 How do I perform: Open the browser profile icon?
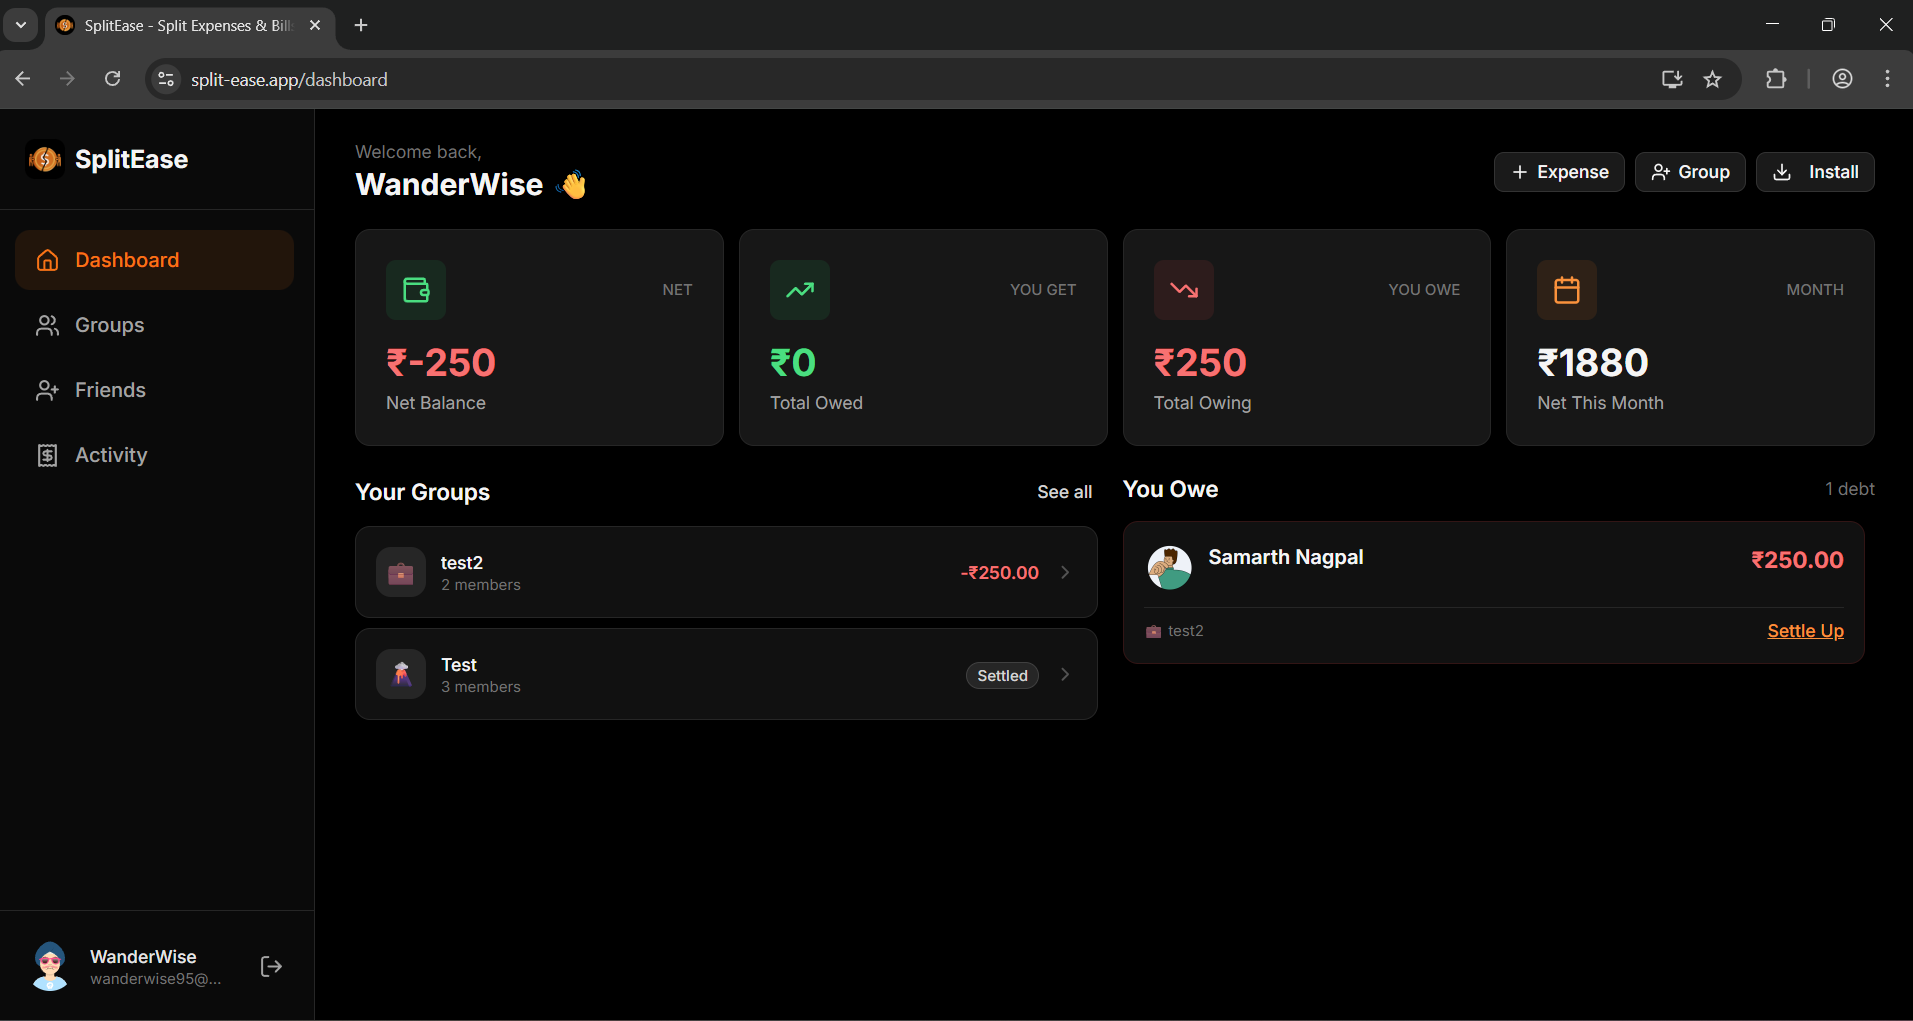click(1842, 79)
